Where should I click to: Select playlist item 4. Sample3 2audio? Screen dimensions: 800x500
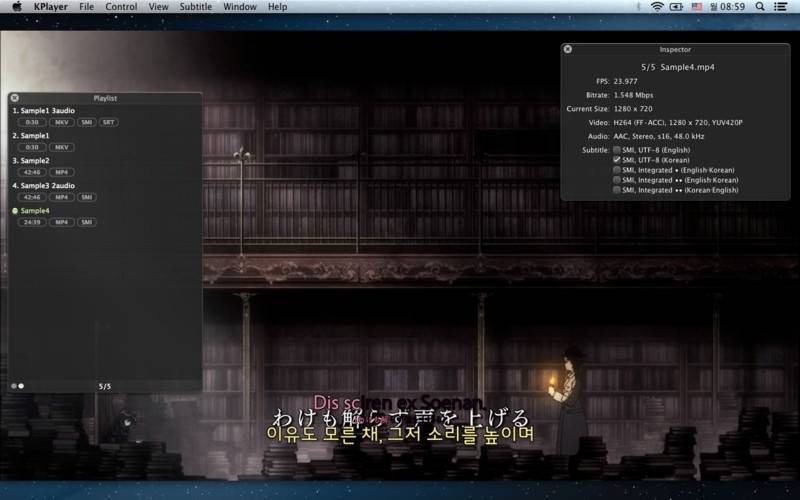[44, 186]
